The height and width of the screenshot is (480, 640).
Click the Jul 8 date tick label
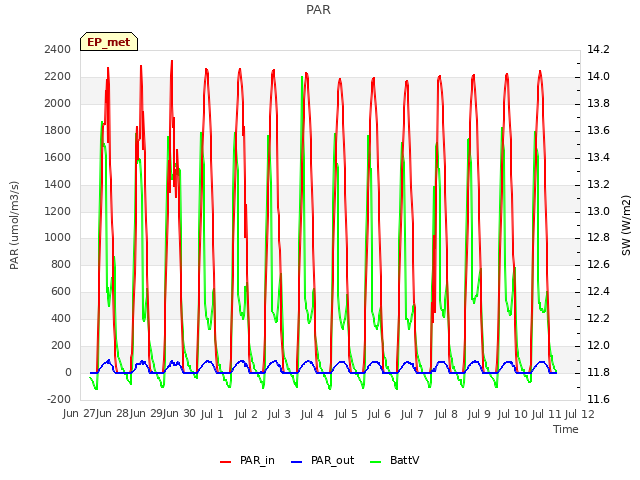click(446, 414)
